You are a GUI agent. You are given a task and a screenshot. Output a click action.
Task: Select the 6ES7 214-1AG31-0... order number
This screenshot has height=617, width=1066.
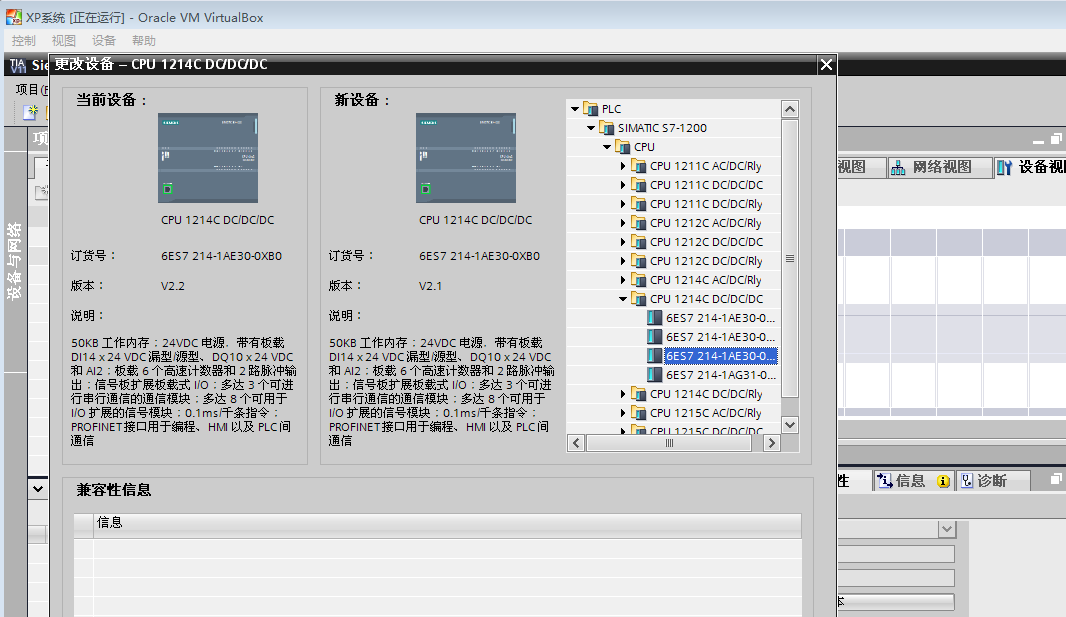pyautogui.click(x=721, y=375)
